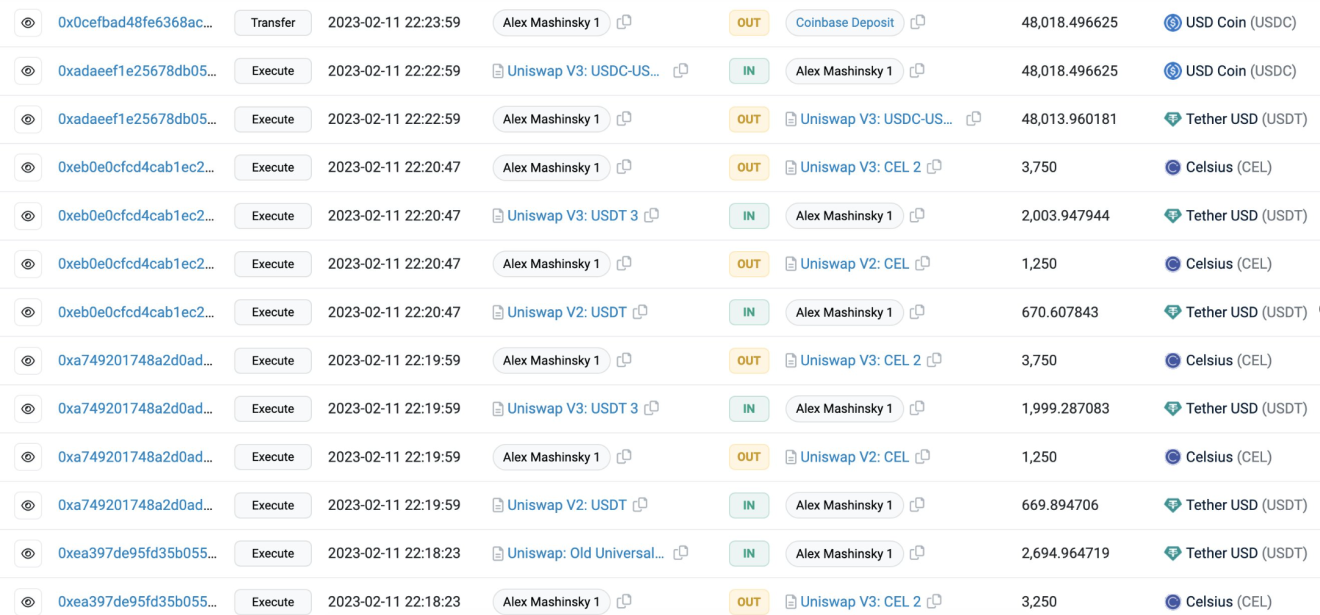Toggle eye icon for the 3,250 CEL row
1320x615 pixels.
pos(28,602)
